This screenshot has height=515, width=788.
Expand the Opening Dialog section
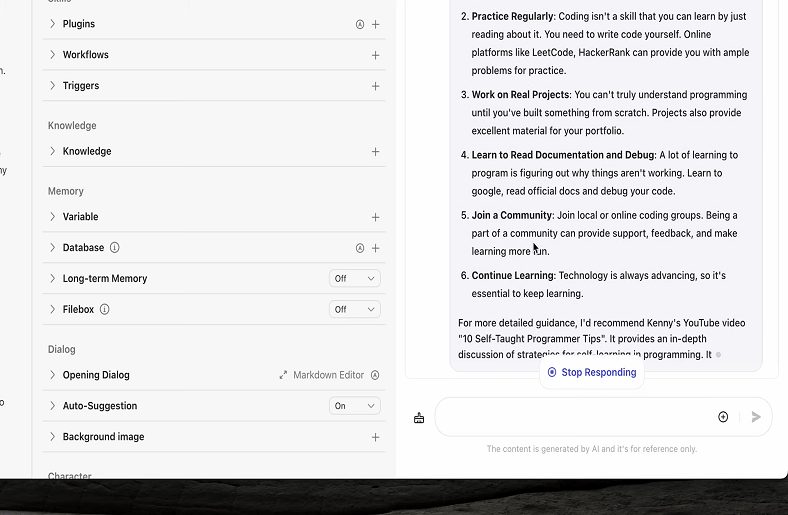[x=52, y=375]
